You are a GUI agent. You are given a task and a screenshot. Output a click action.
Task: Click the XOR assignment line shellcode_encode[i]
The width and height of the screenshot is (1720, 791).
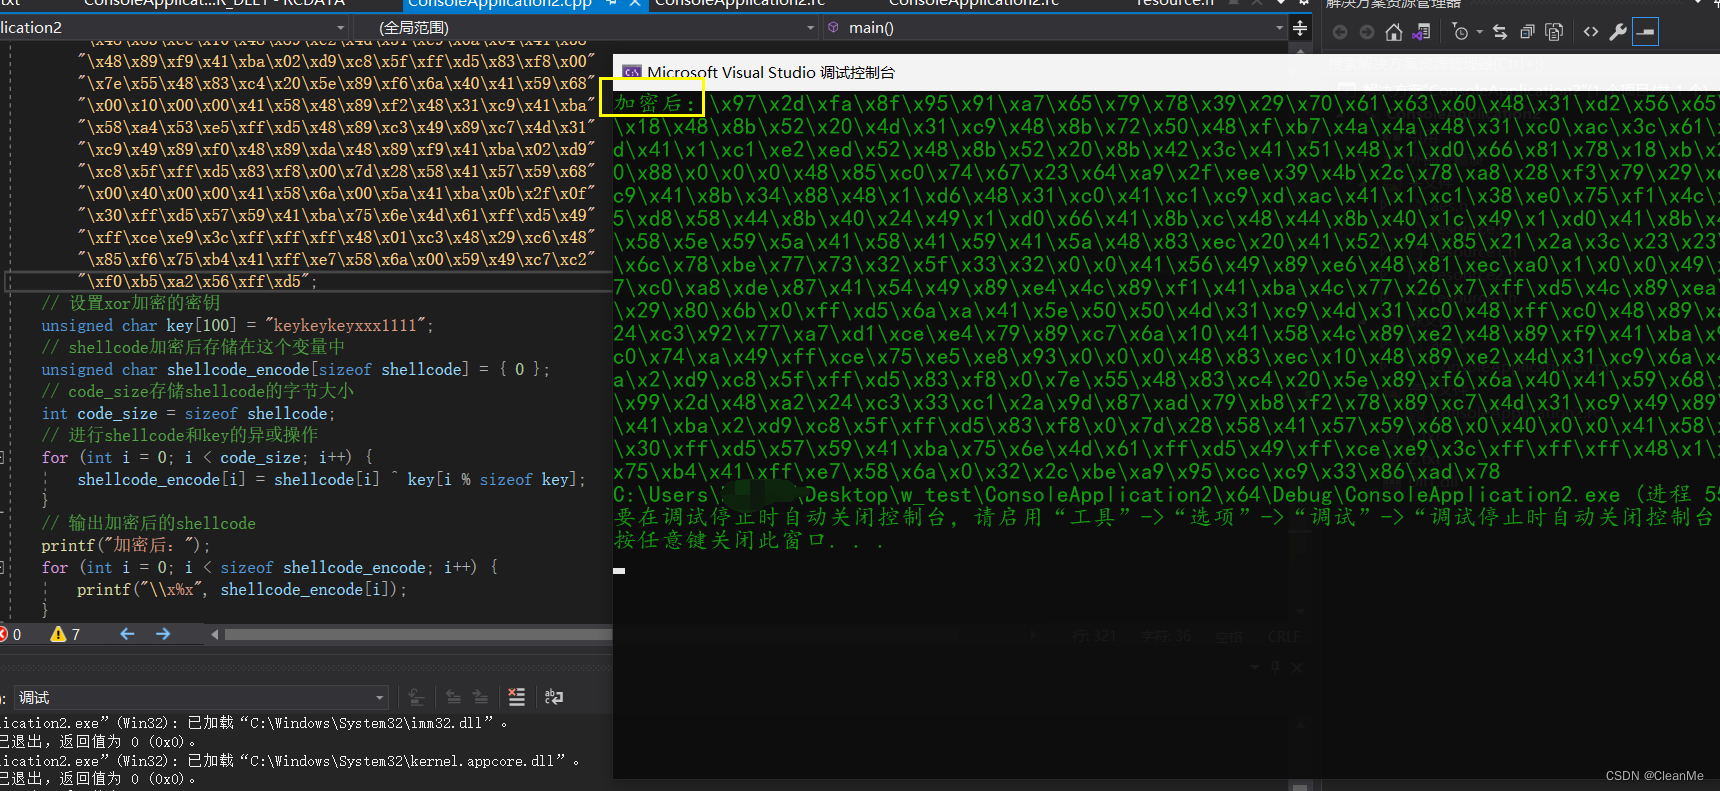pos(331,479)
